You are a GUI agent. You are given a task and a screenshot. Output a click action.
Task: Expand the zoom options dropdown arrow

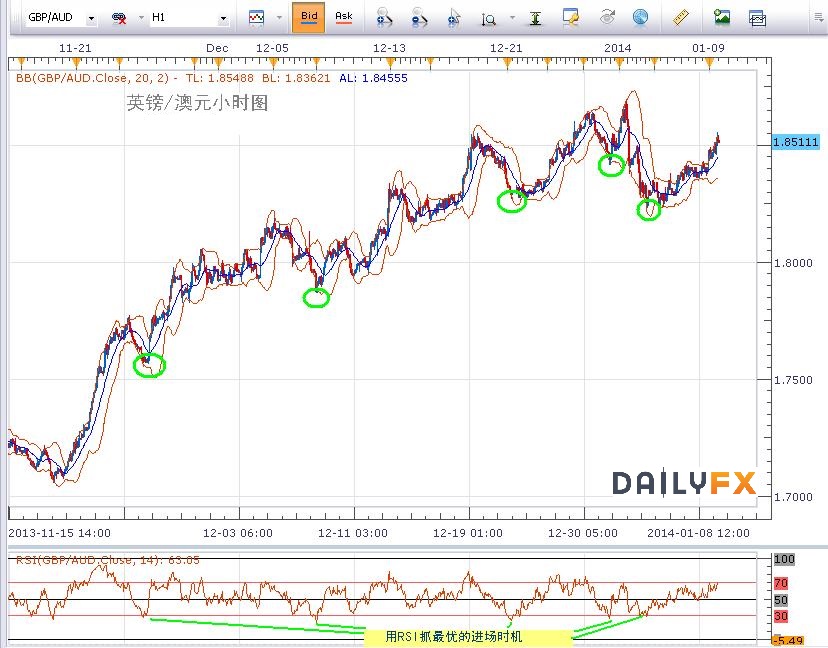click(x=512, y=18)
